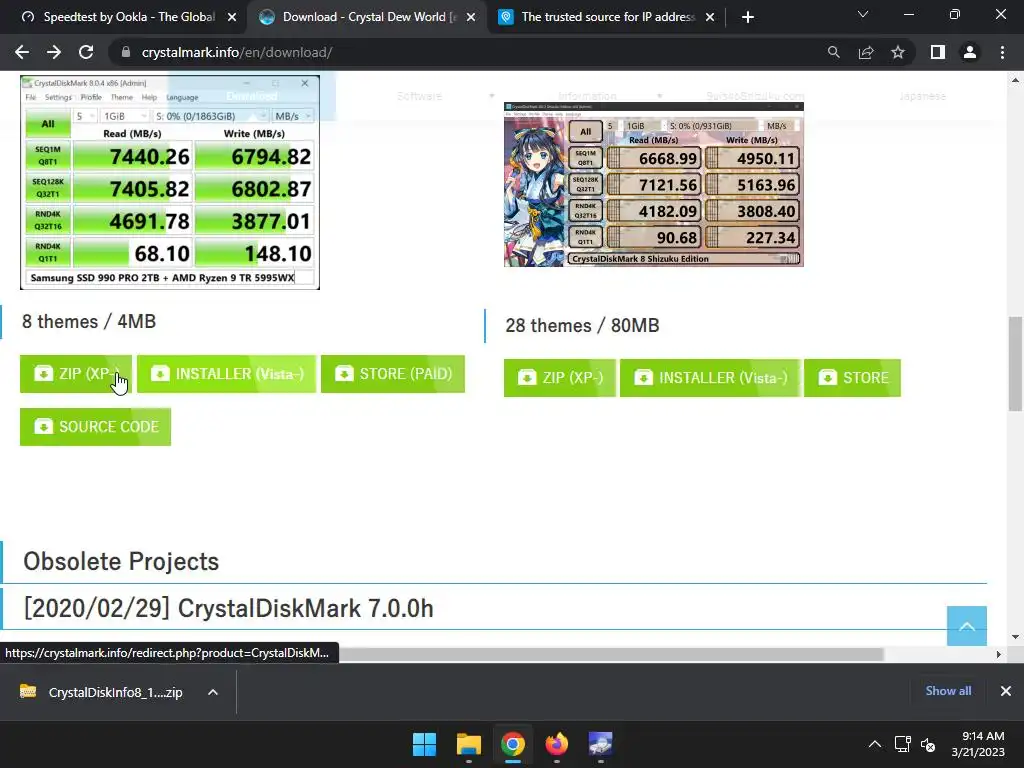
Task: Open the Software menu in site navigation
Action: click(x=419, y=96)
